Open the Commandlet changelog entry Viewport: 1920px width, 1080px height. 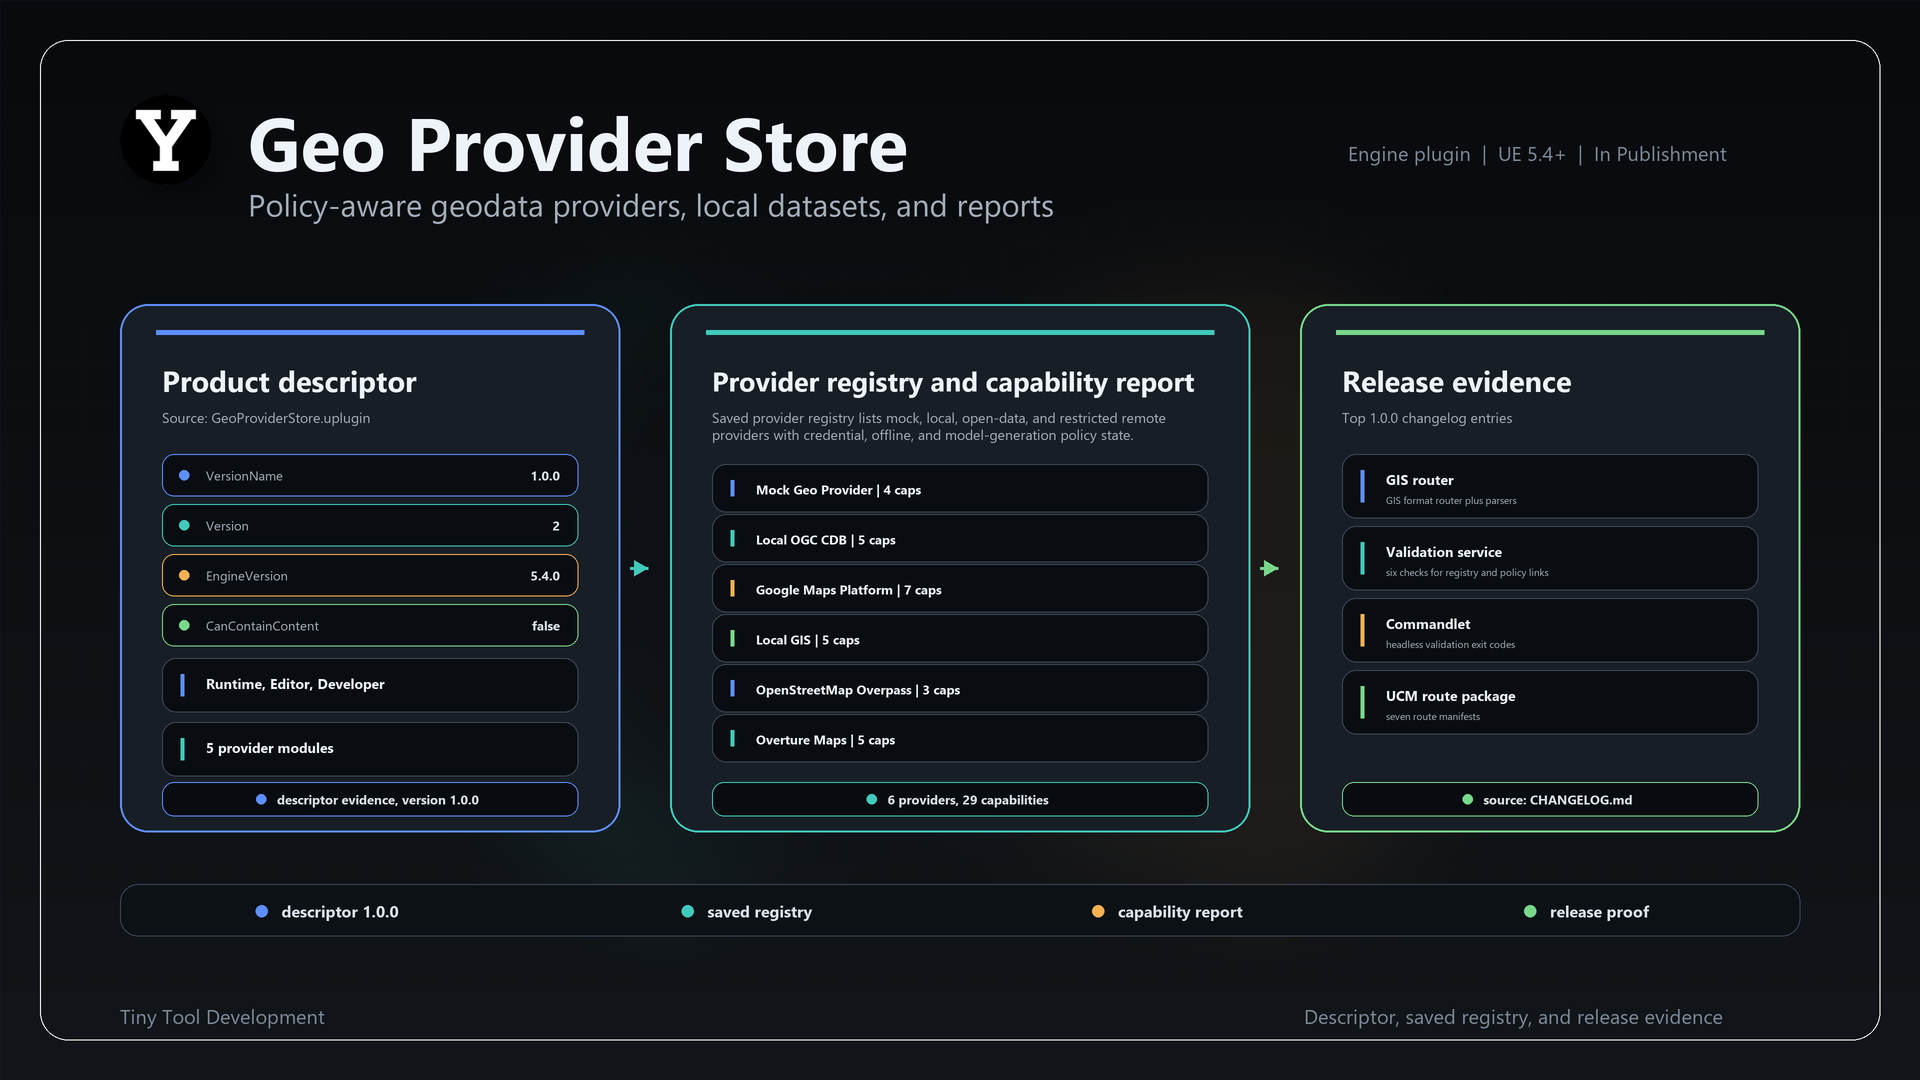[x=1550, y=631]
